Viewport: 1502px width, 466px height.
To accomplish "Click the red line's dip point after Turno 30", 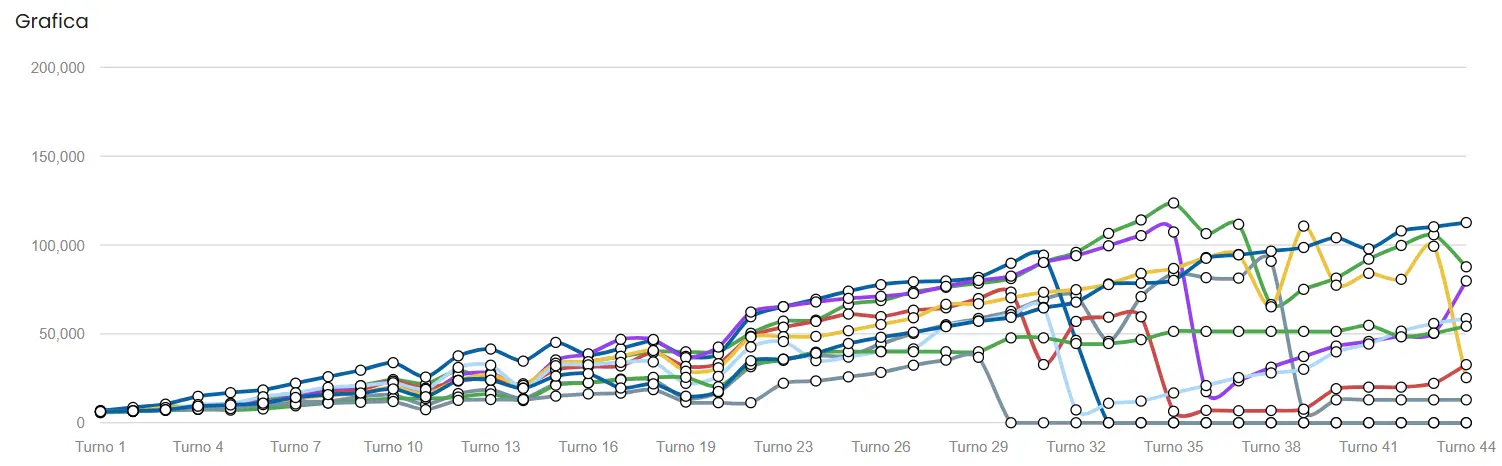I will (x=1043, y=364).
